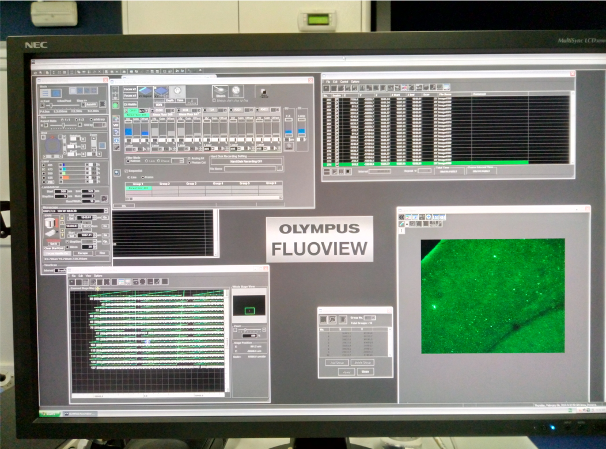Screen dimensions: 606x449
Task: Select the Line filter mode radio button
Action: [147, 161]
